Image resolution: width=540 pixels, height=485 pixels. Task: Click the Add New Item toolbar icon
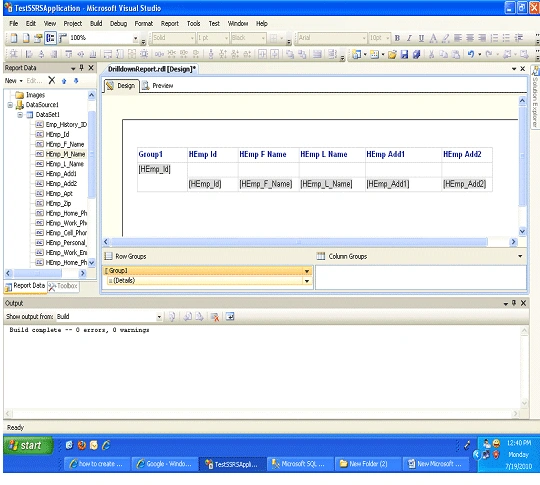point(375,54)
